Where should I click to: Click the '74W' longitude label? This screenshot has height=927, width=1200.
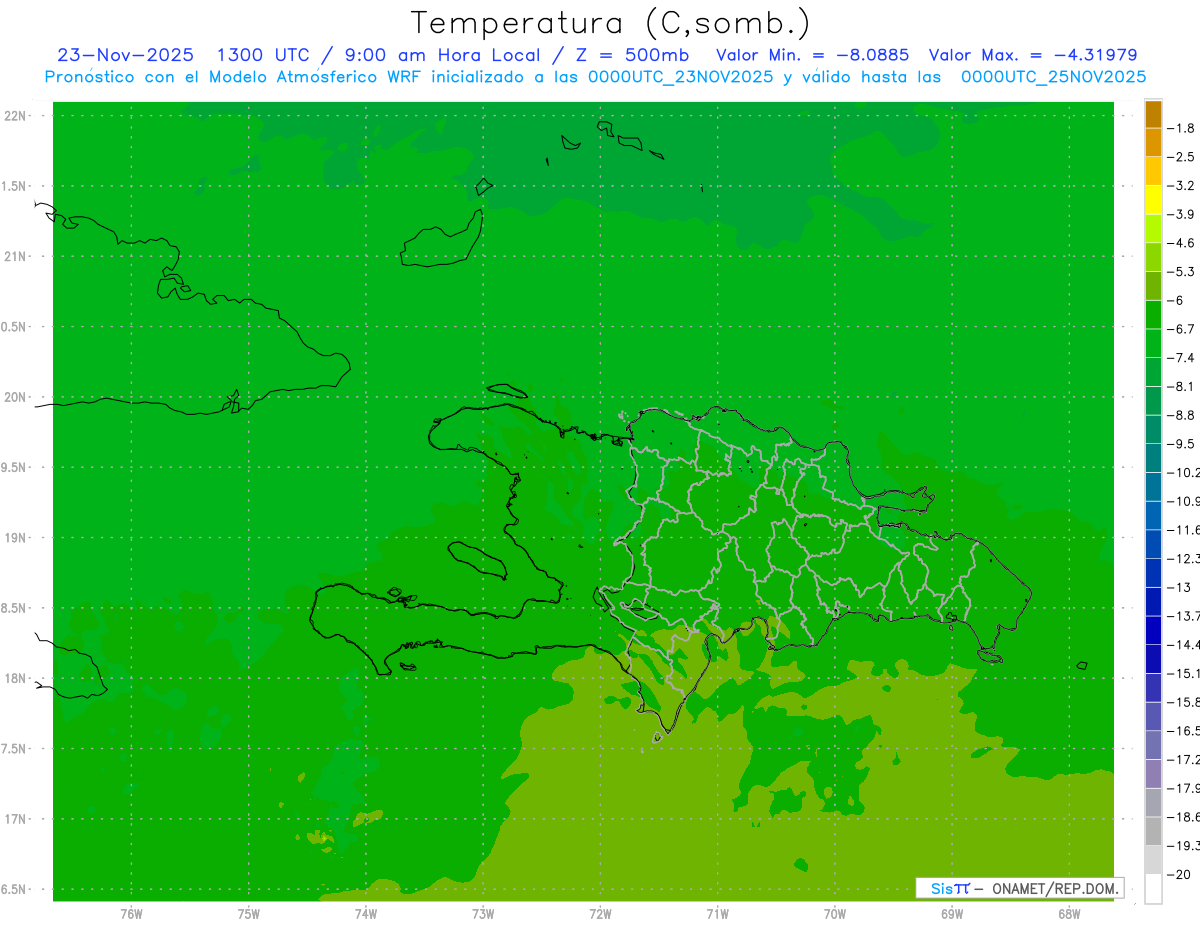(x=366, y=913)
